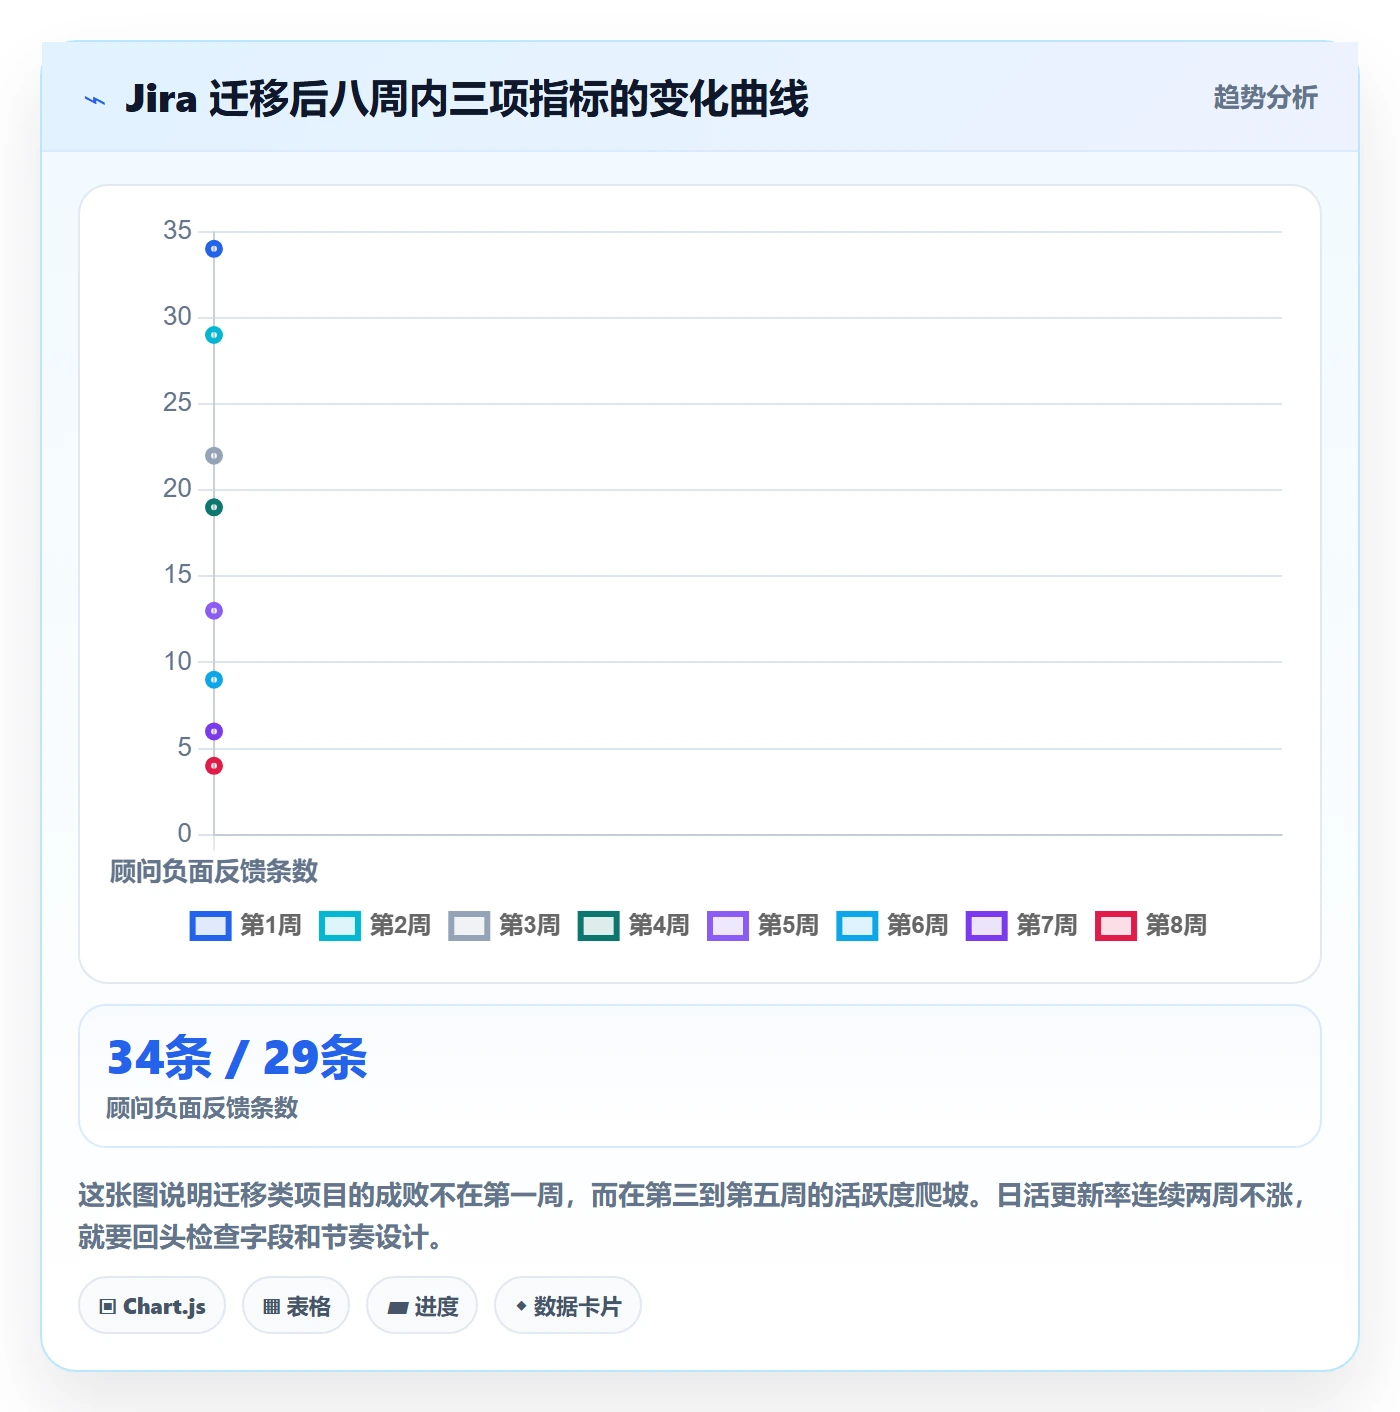1400x1412 pixels.
Task: Click the blue data point at value 34
Action: click(x=214, y=249)
